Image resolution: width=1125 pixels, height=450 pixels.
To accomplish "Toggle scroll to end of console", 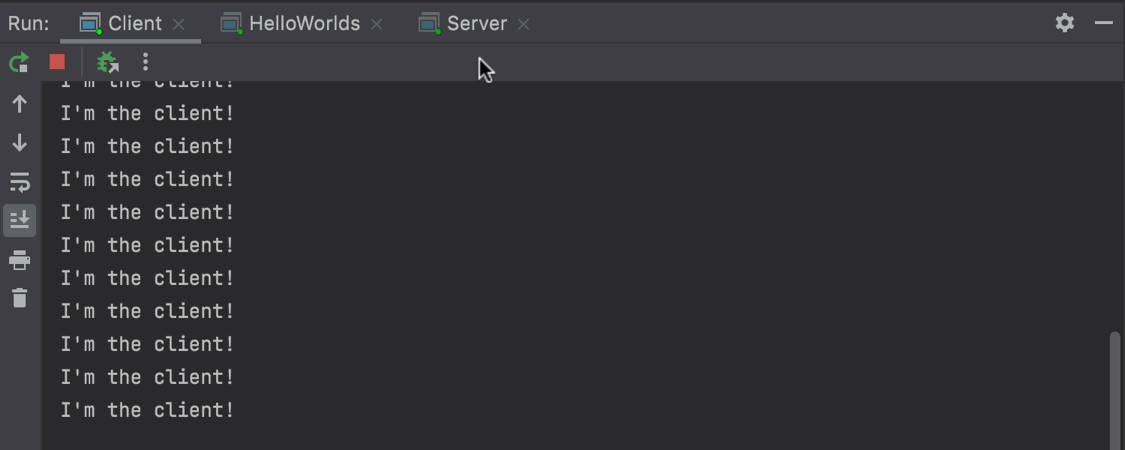I will (x=19, y=220).
